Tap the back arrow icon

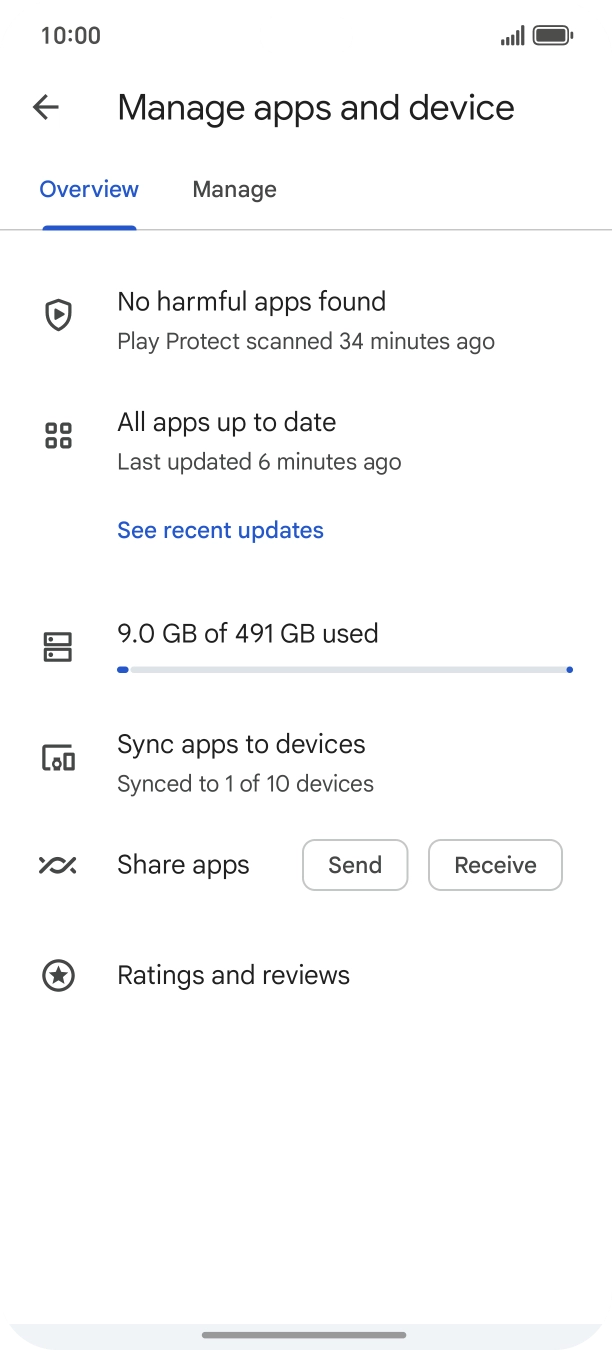[x=46, y=108]
